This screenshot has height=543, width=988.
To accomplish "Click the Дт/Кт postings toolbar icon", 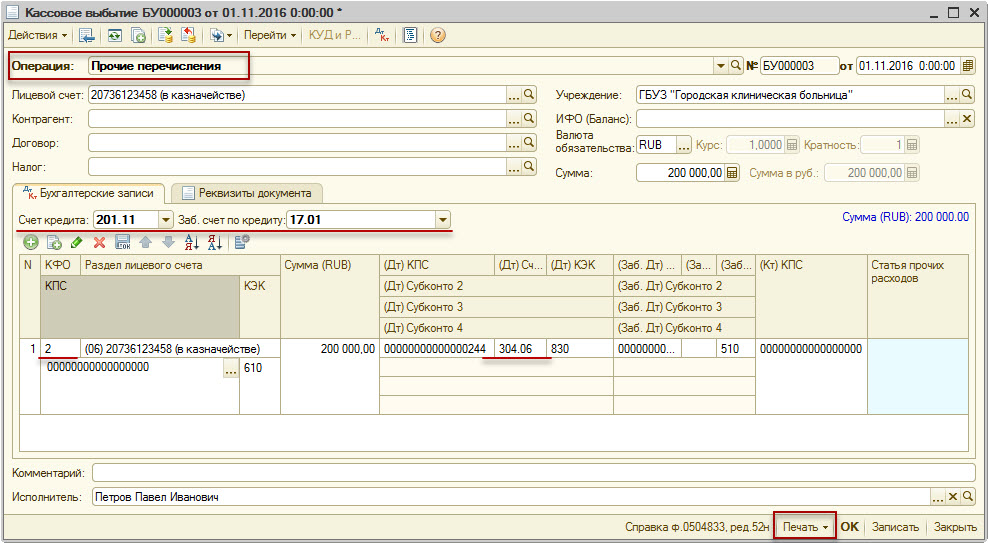I will tap(382, 35).
